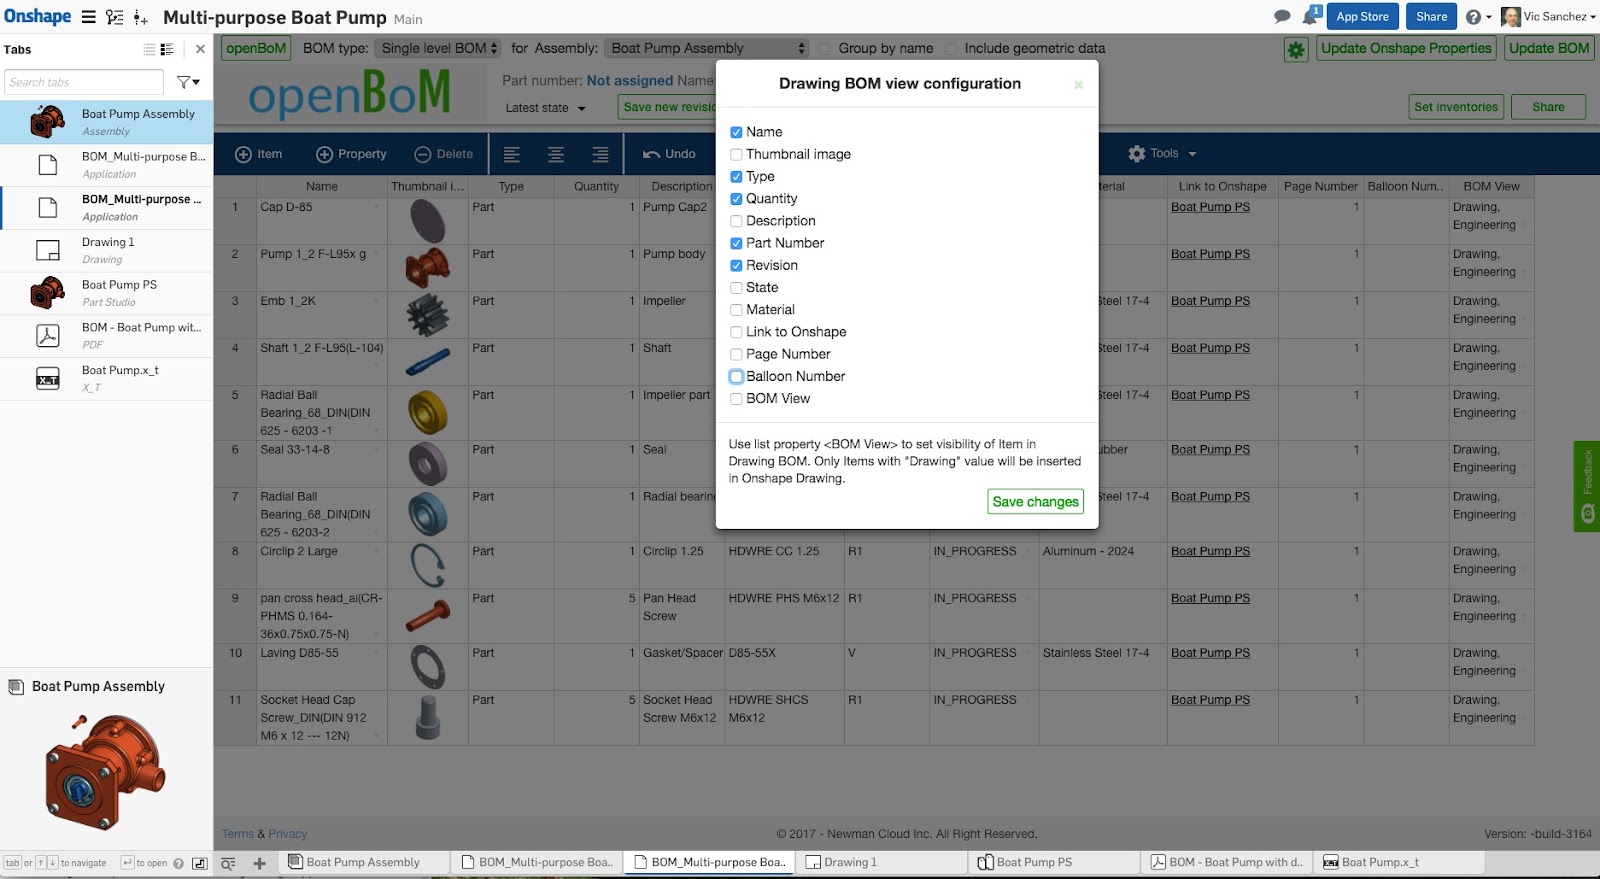
Task: Select the X_T file icon for Boat Pump.x_t
Action: point(48,379)
